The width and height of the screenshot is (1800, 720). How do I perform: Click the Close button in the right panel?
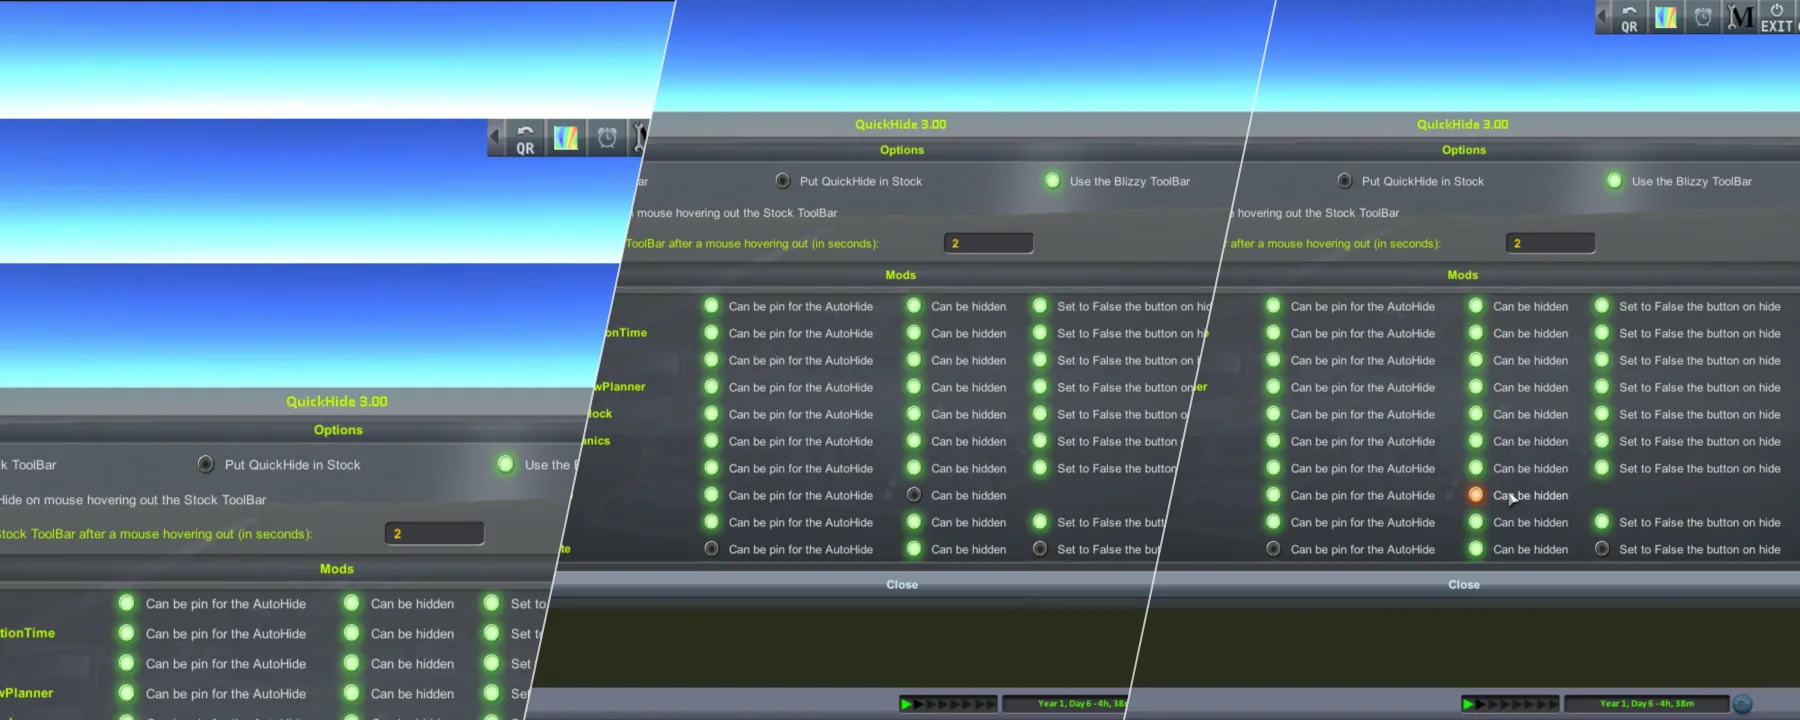coord(1464,585)
